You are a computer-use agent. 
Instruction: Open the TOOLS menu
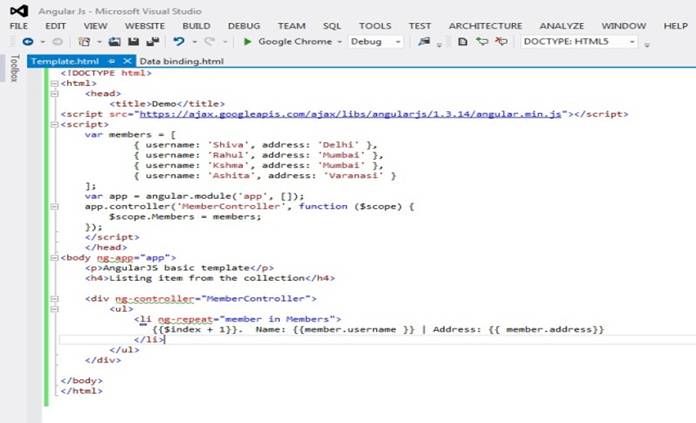click(375, 26)
